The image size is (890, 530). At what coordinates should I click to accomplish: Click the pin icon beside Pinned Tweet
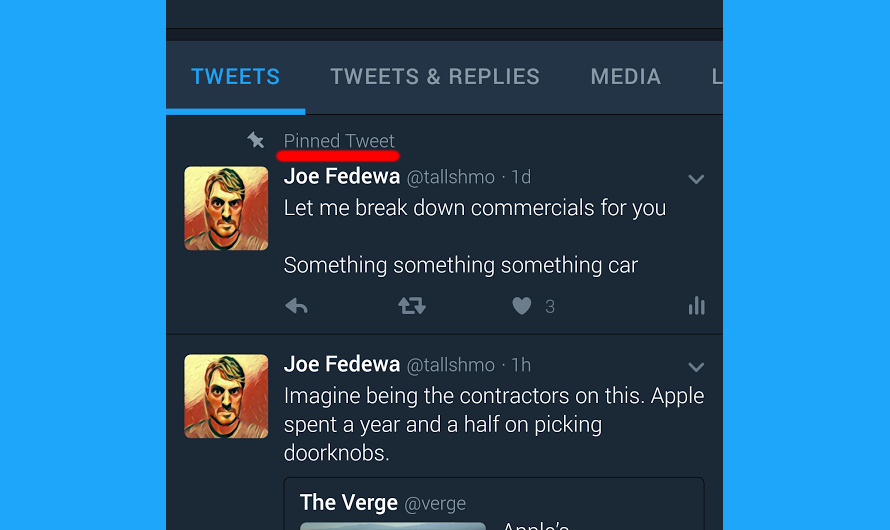pyautogui.click(x=255, y=140)
